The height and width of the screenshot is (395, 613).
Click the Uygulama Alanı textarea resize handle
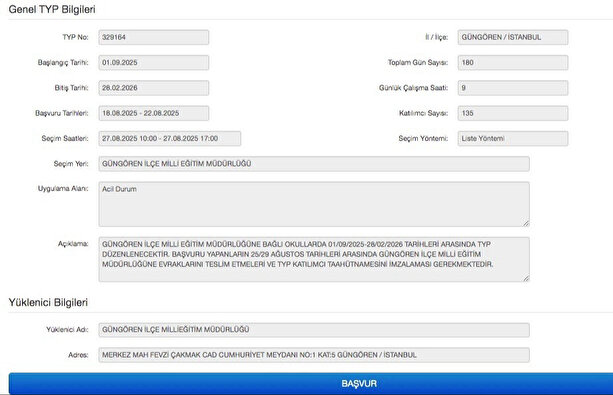tap(526, 223)
